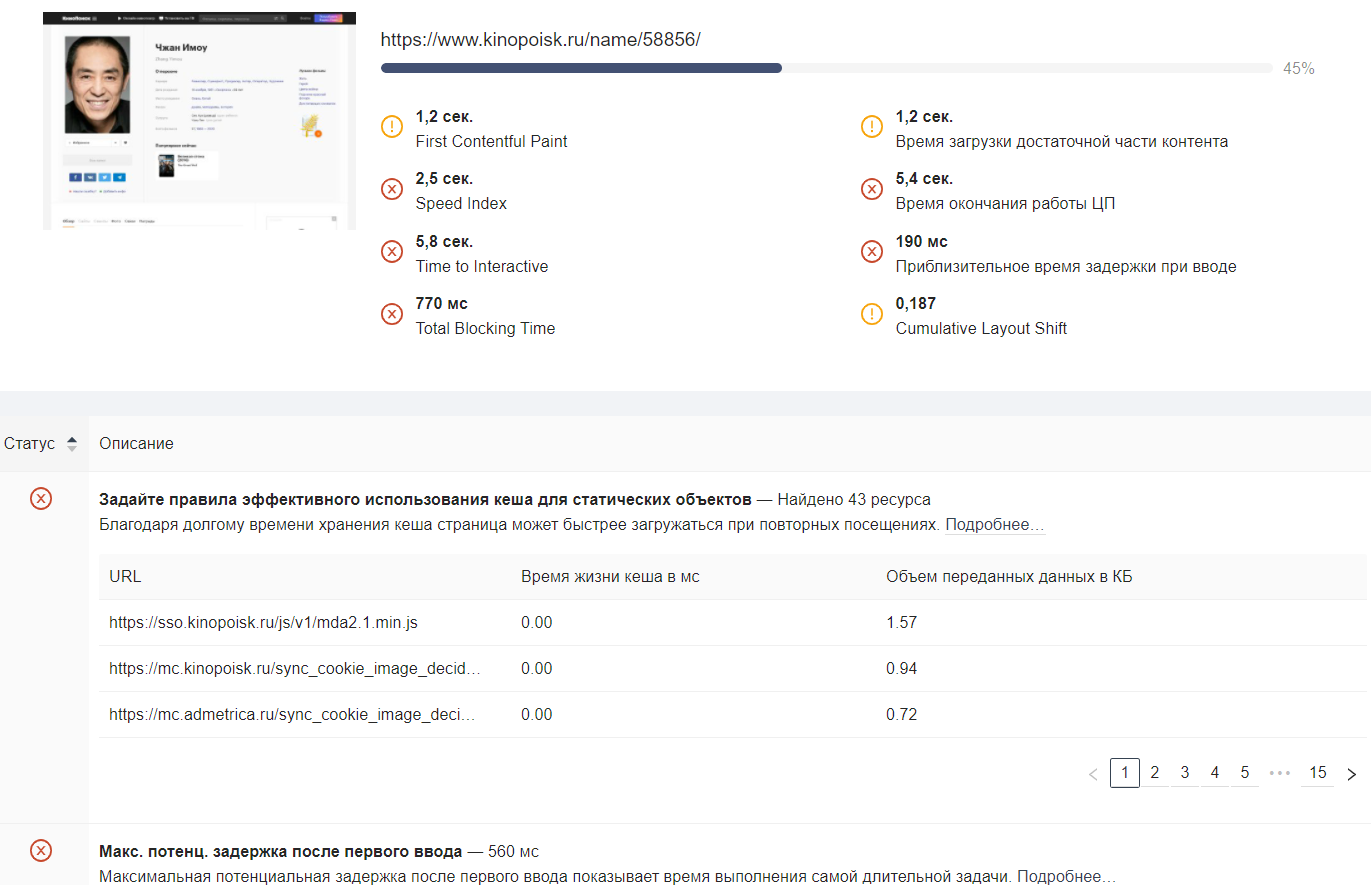
Task: Go to next page with right chevron
Action: click(1352, 773)
